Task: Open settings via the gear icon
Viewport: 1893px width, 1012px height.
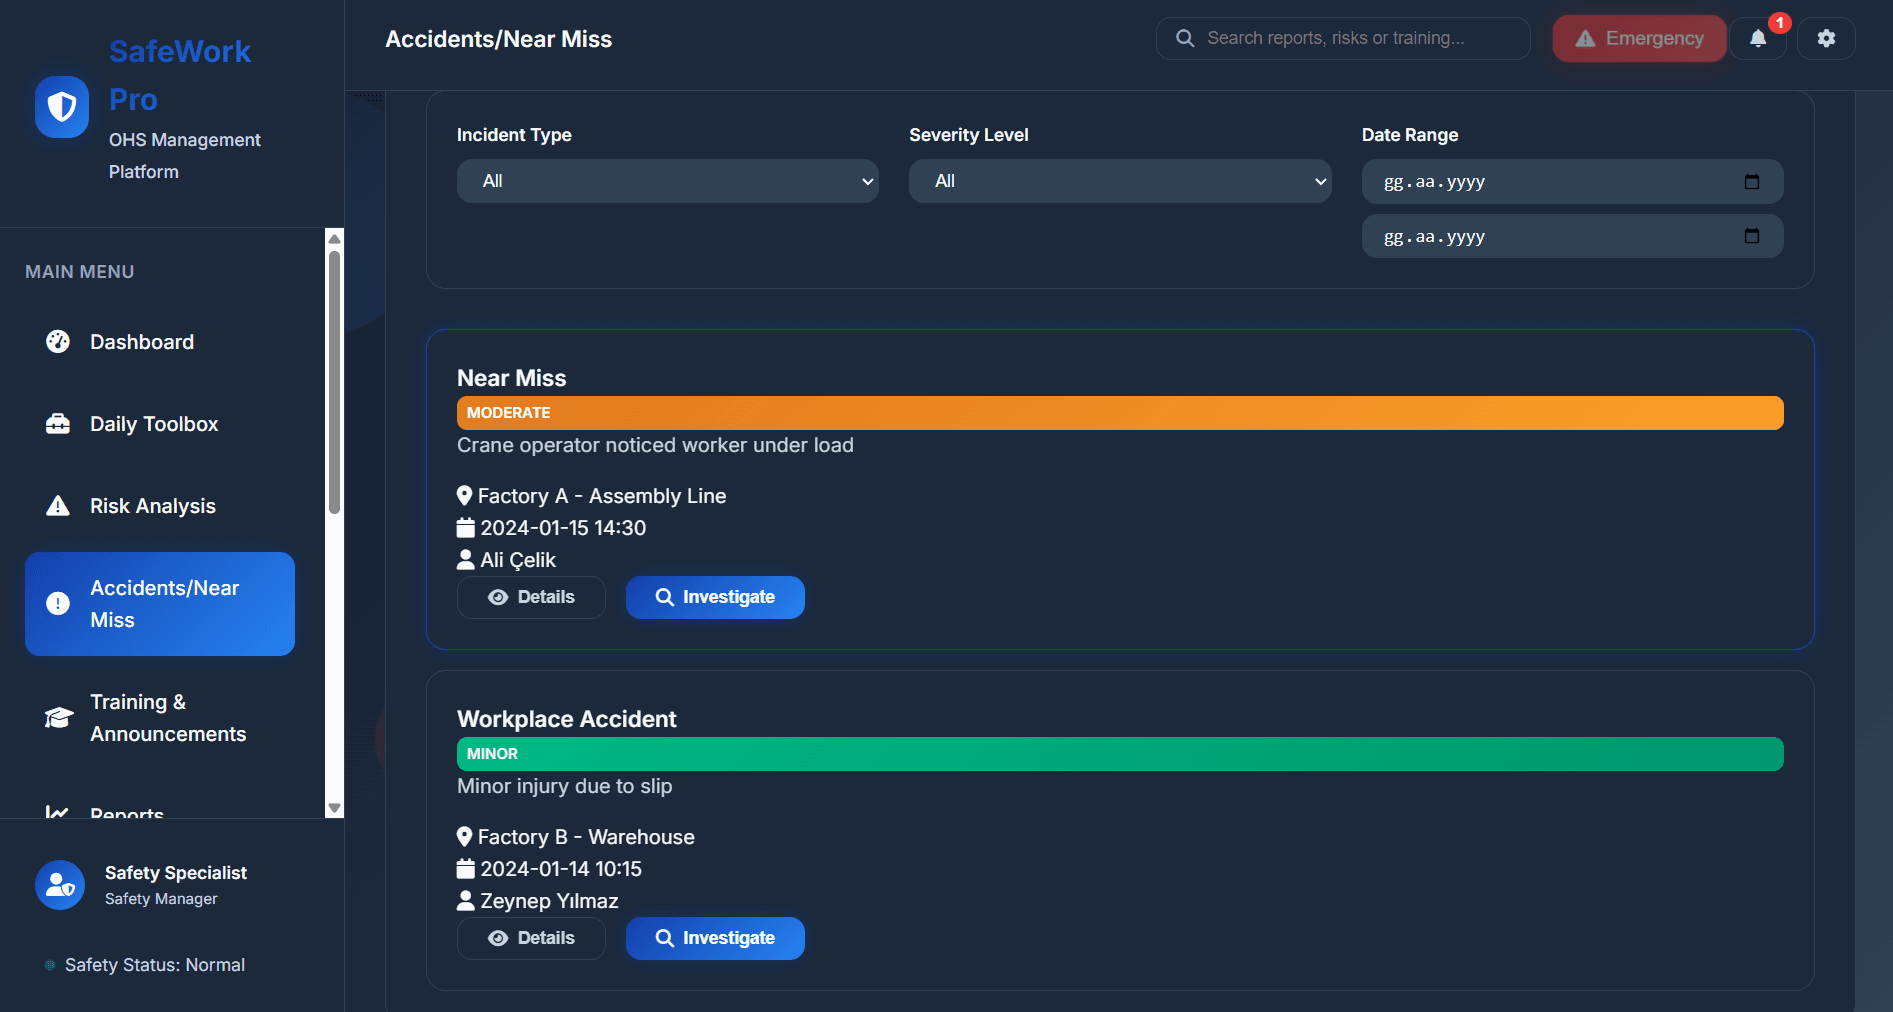Action: pyautogui.click(x=1826, y=39)
